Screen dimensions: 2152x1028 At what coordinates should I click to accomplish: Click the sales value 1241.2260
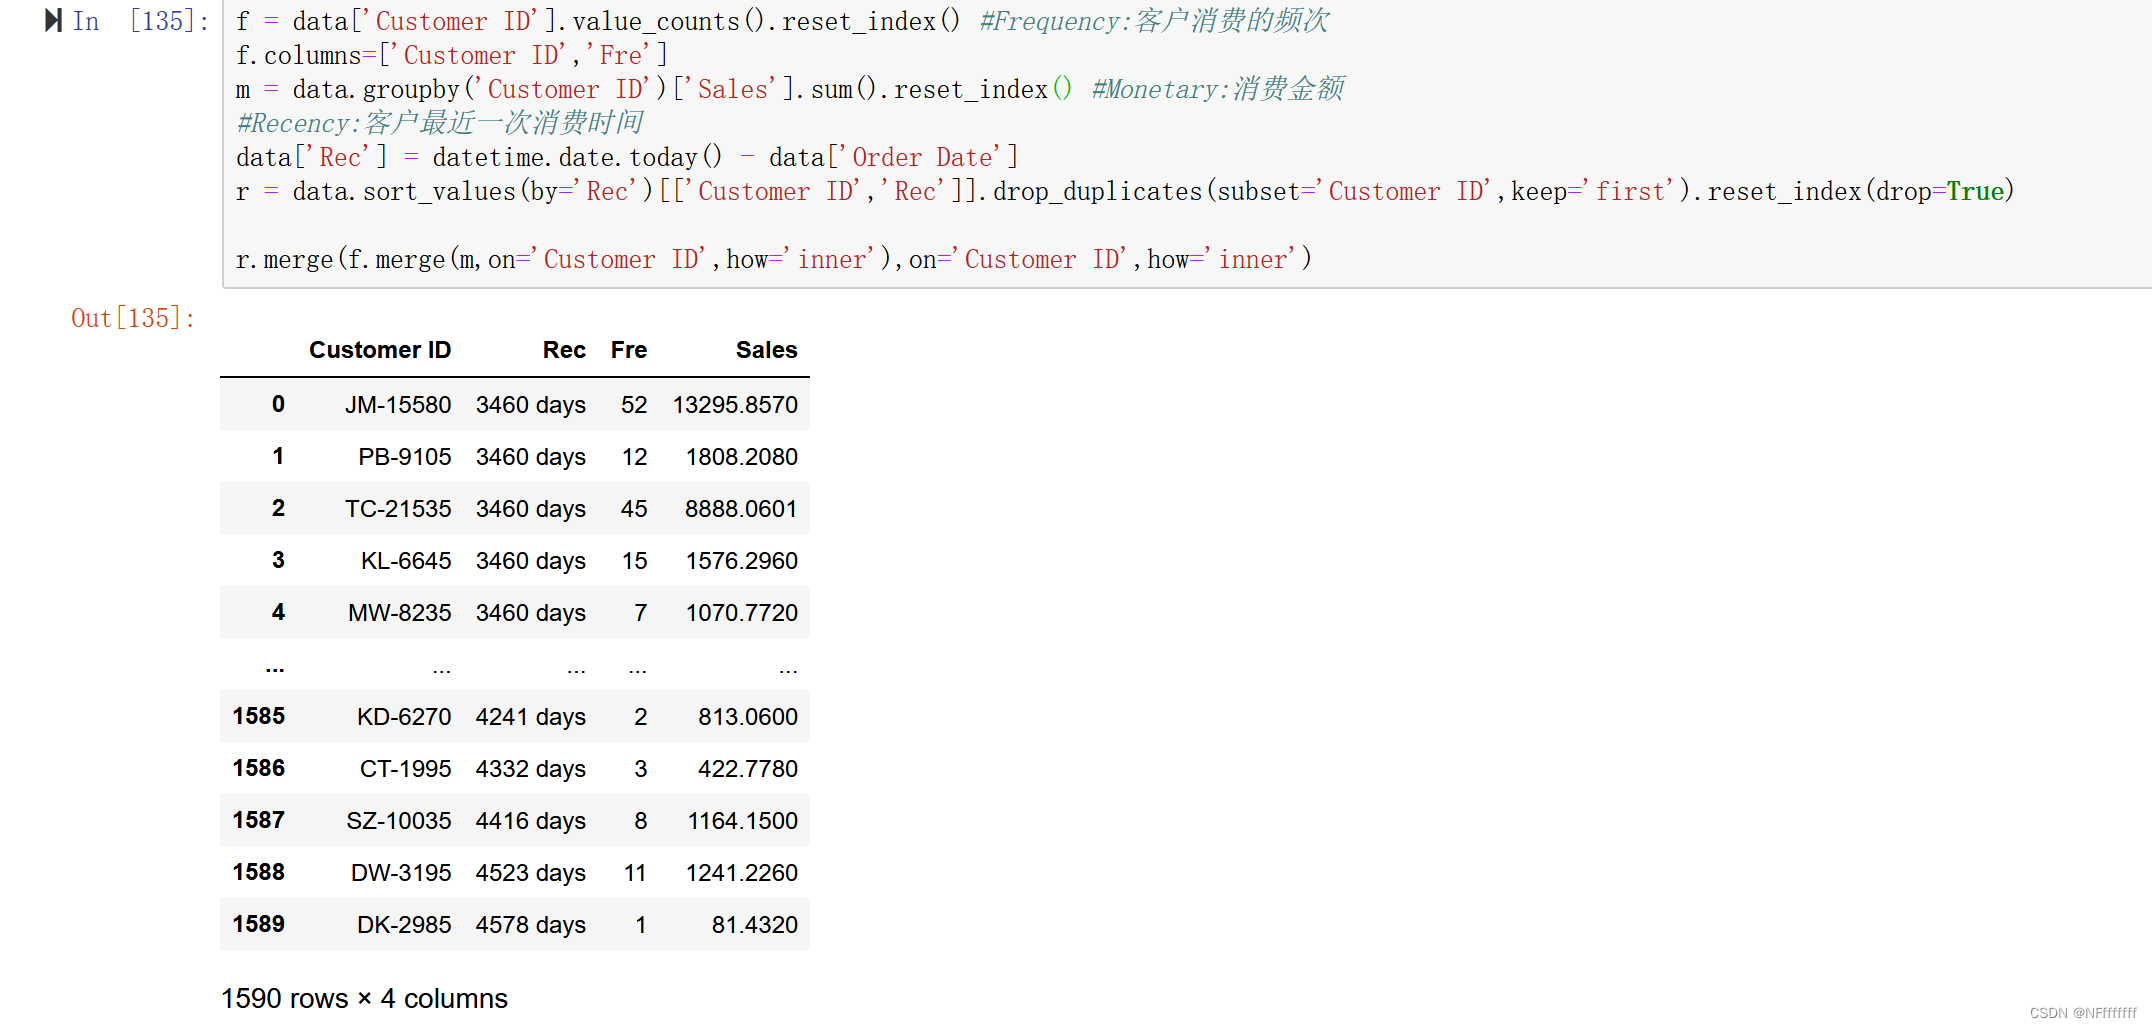coord(741,873)
